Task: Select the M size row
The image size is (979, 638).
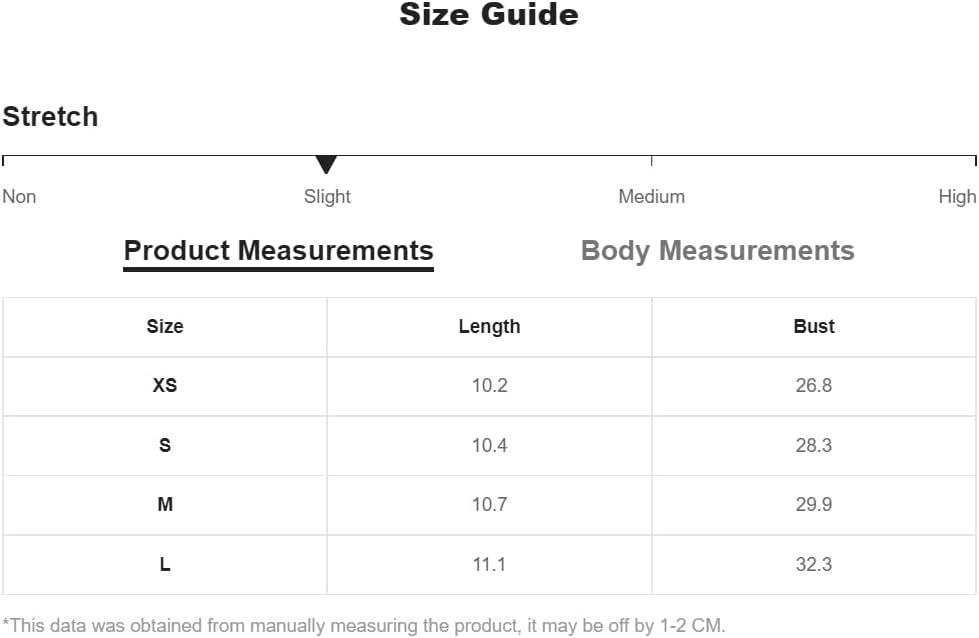Action: tap(165, 505)
